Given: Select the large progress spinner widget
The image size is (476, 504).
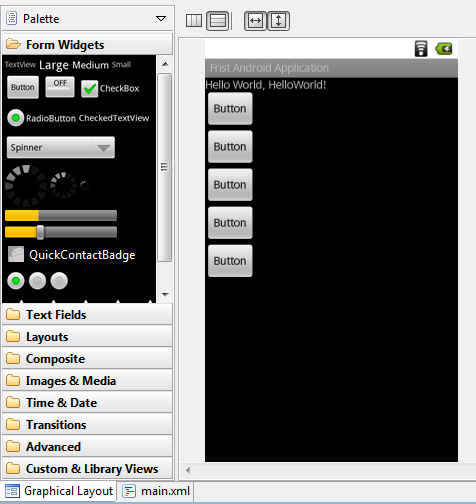Looking at the screenshot, I should point(26,185).
